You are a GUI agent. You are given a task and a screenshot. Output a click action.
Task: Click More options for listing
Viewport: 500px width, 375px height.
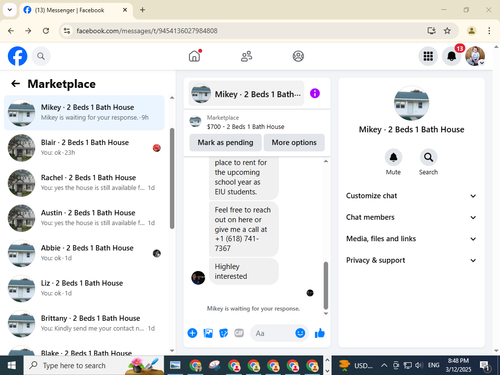pos(294,143)
